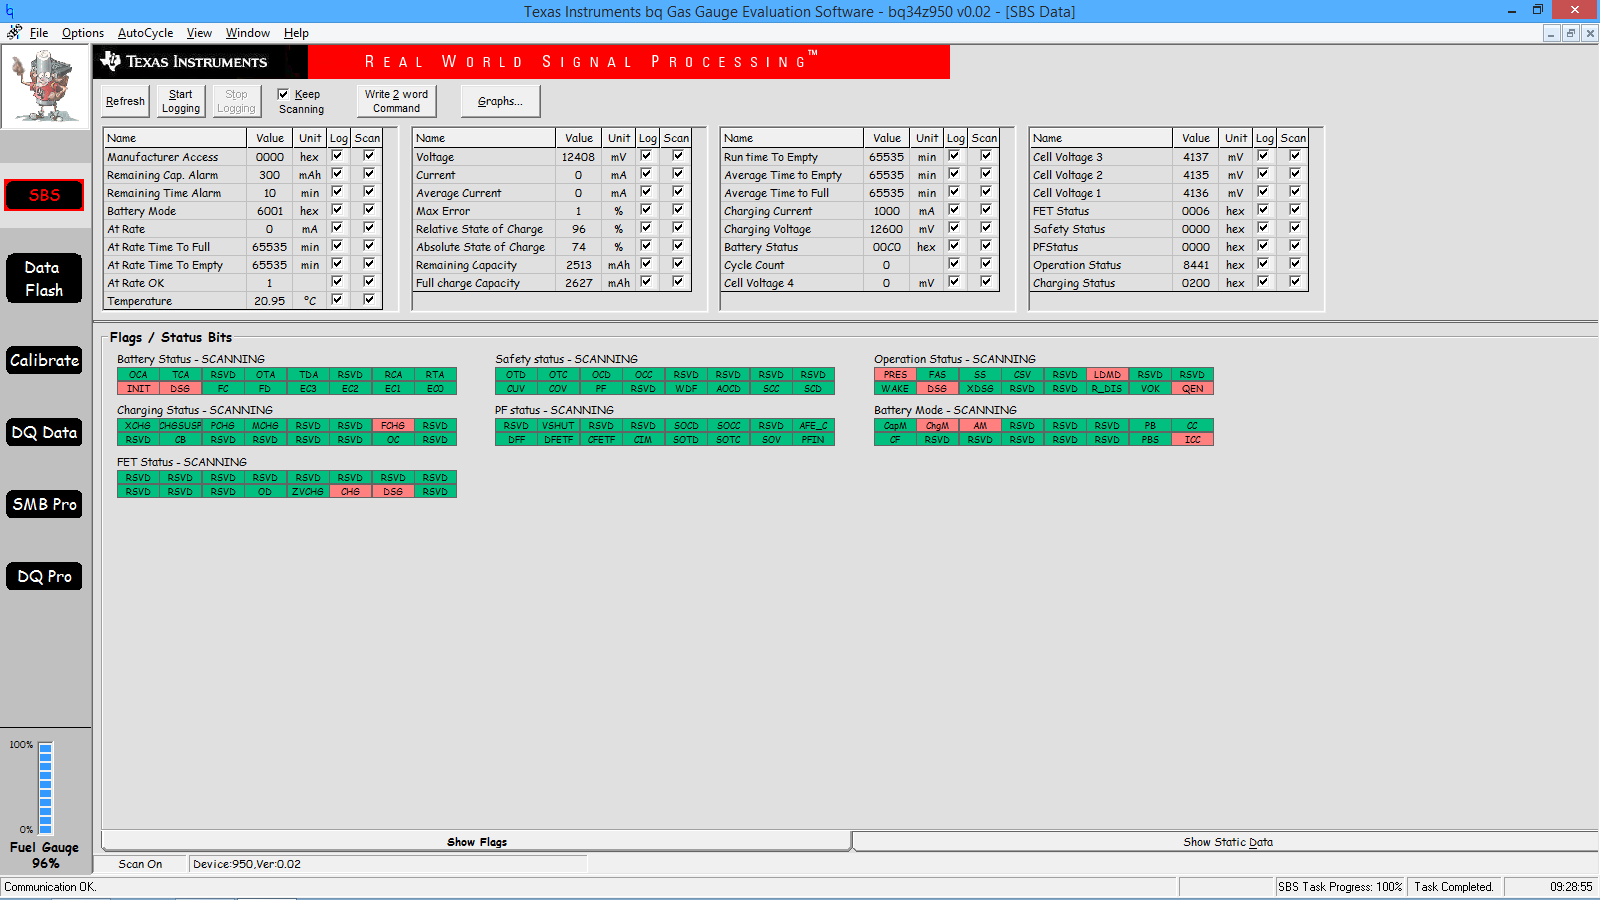Click the DFF flag in PF status
Image resolution: width=1600 pixels, height=900 pixels.
516,440
